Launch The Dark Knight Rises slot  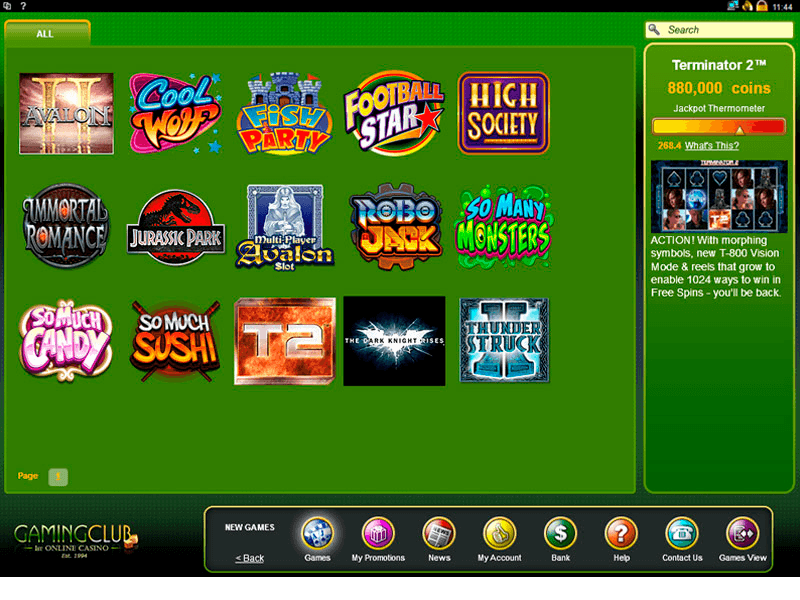point(394,341)
